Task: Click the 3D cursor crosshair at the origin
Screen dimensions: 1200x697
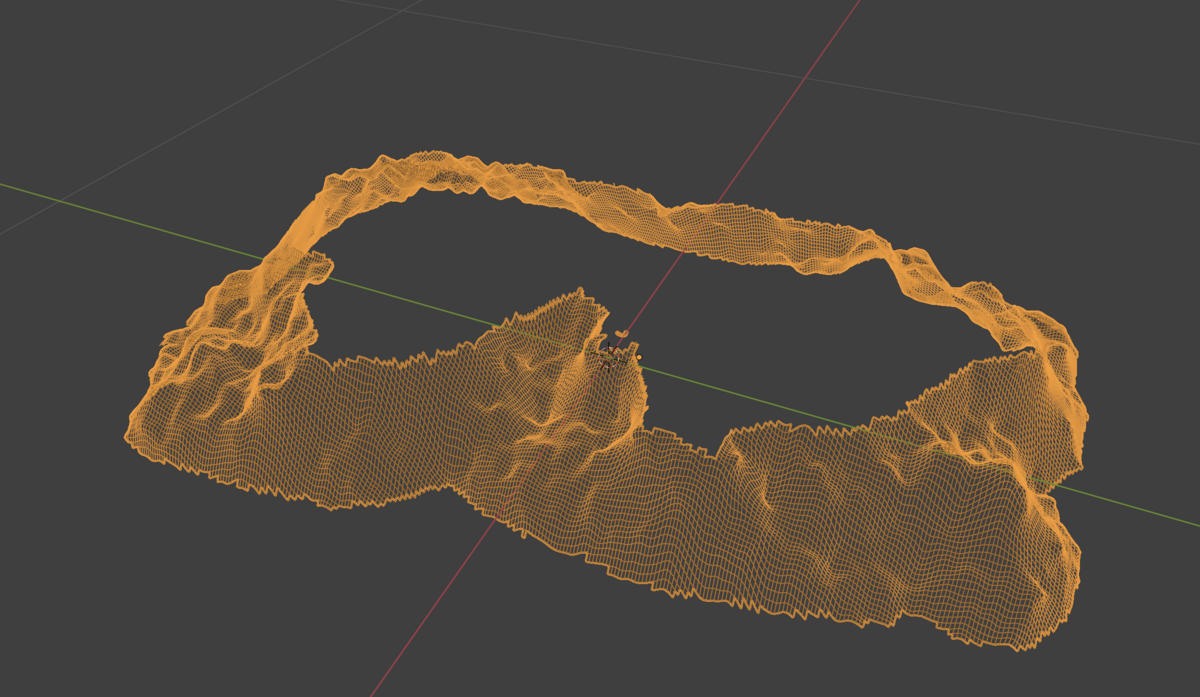Action: pyautogui.click(x=609, y=357)
